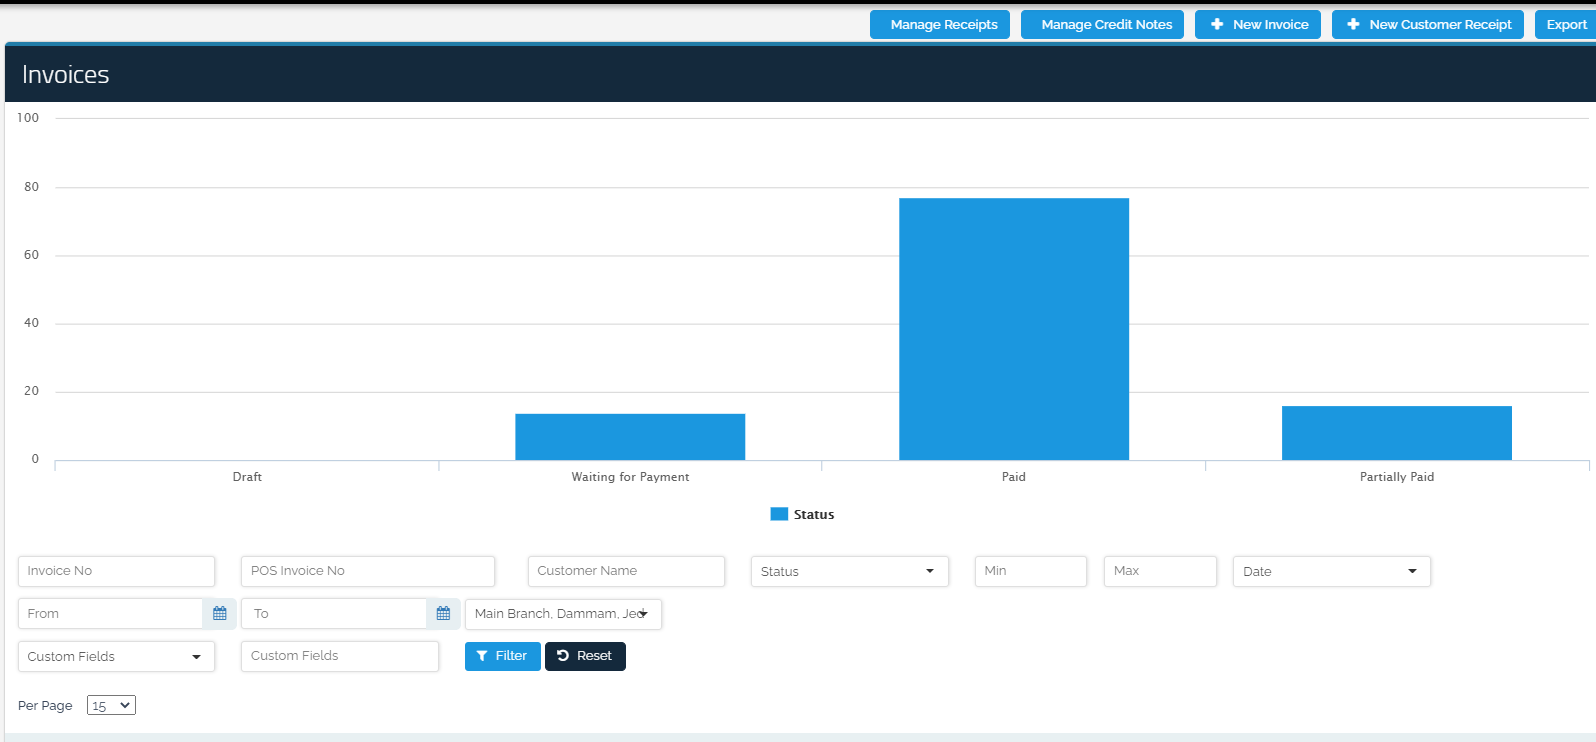The width and height of the screenshot is (1596, 742).
Task: Click the Partially Paid chart bar
Action: [1397, 433]
